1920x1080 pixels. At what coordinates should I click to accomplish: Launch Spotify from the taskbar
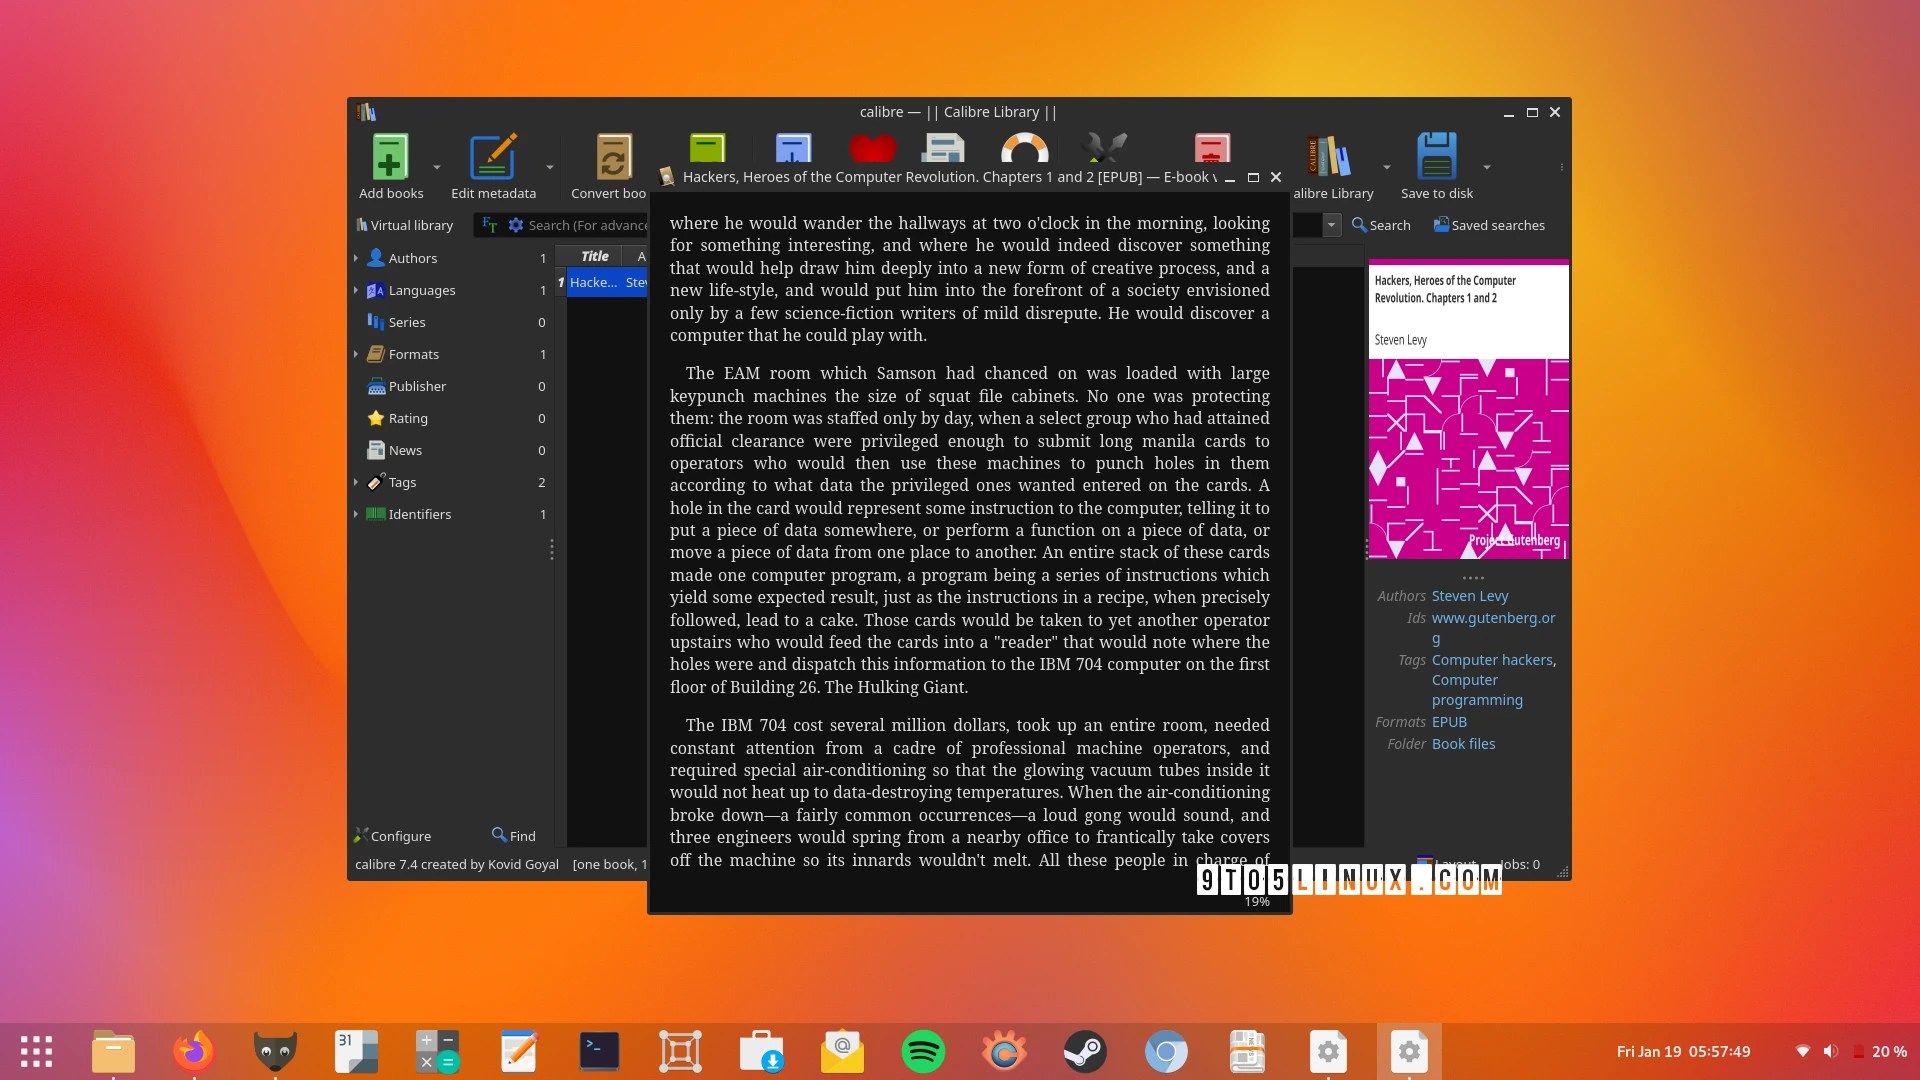pos(923,1051)
